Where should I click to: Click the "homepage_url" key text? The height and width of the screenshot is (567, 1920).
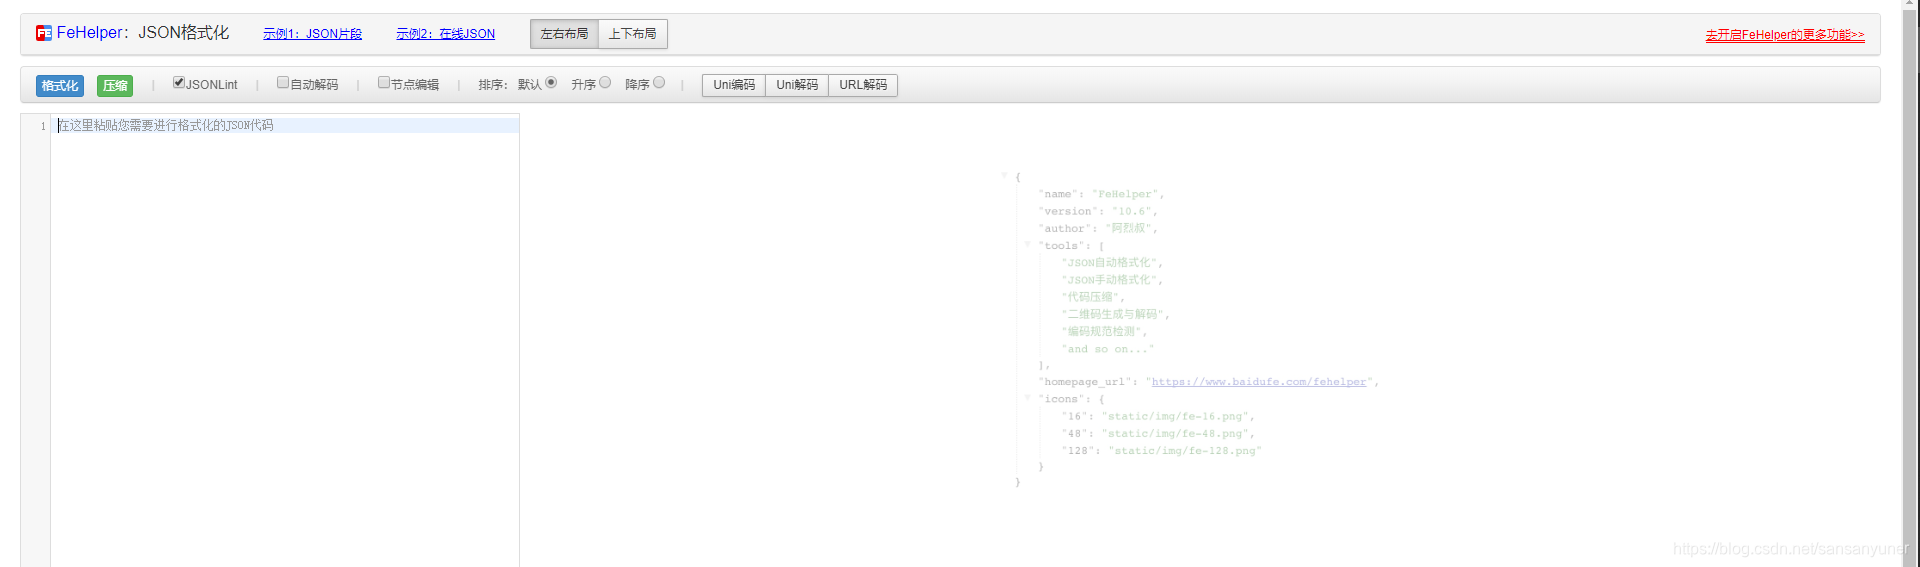(1084, 382)
